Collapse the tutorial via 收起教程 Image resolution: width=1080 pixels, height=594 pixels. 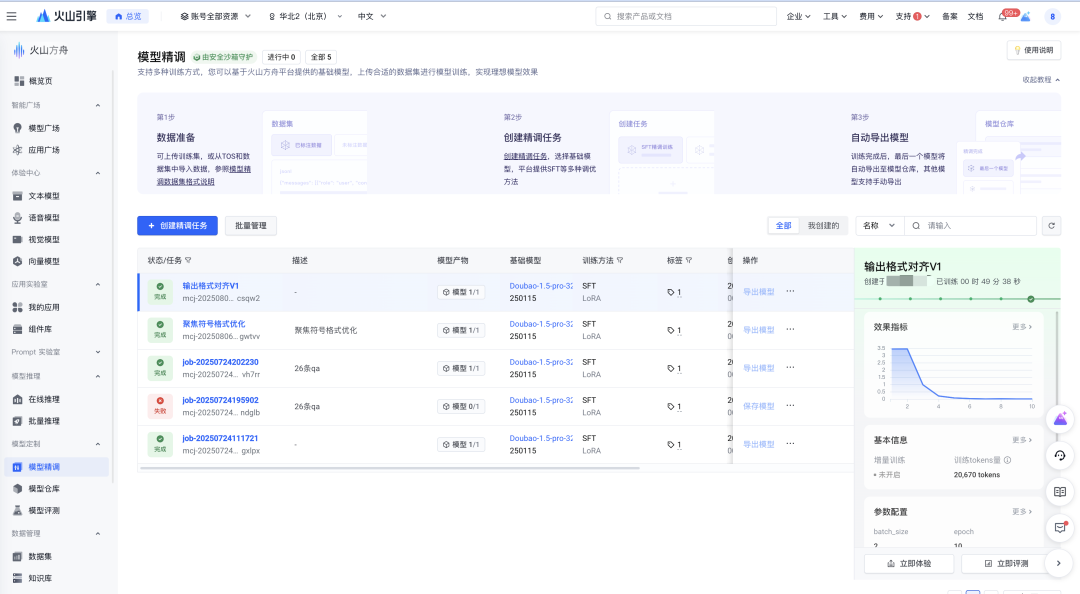point(1041,80)
